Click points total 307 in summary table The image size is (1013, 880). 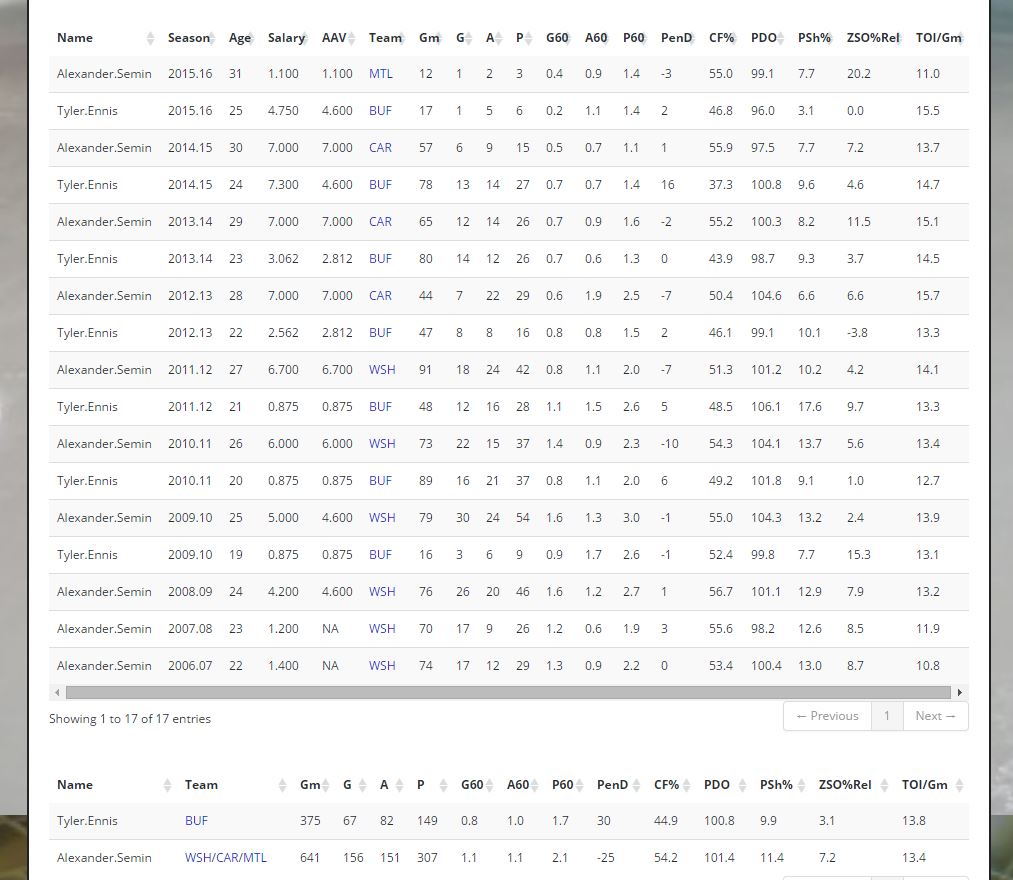[427, 857]
